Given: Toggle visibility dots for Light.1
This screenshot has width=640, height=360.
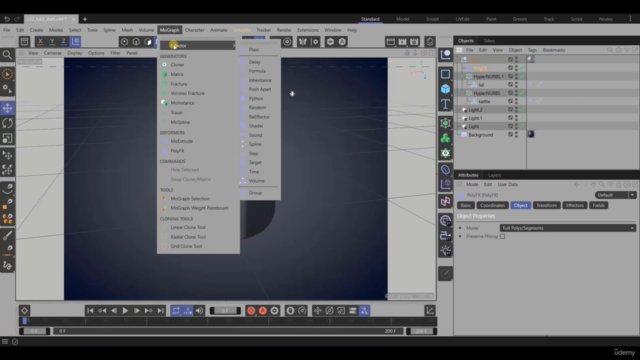Looking at the screenshot, I should [516, 118].
